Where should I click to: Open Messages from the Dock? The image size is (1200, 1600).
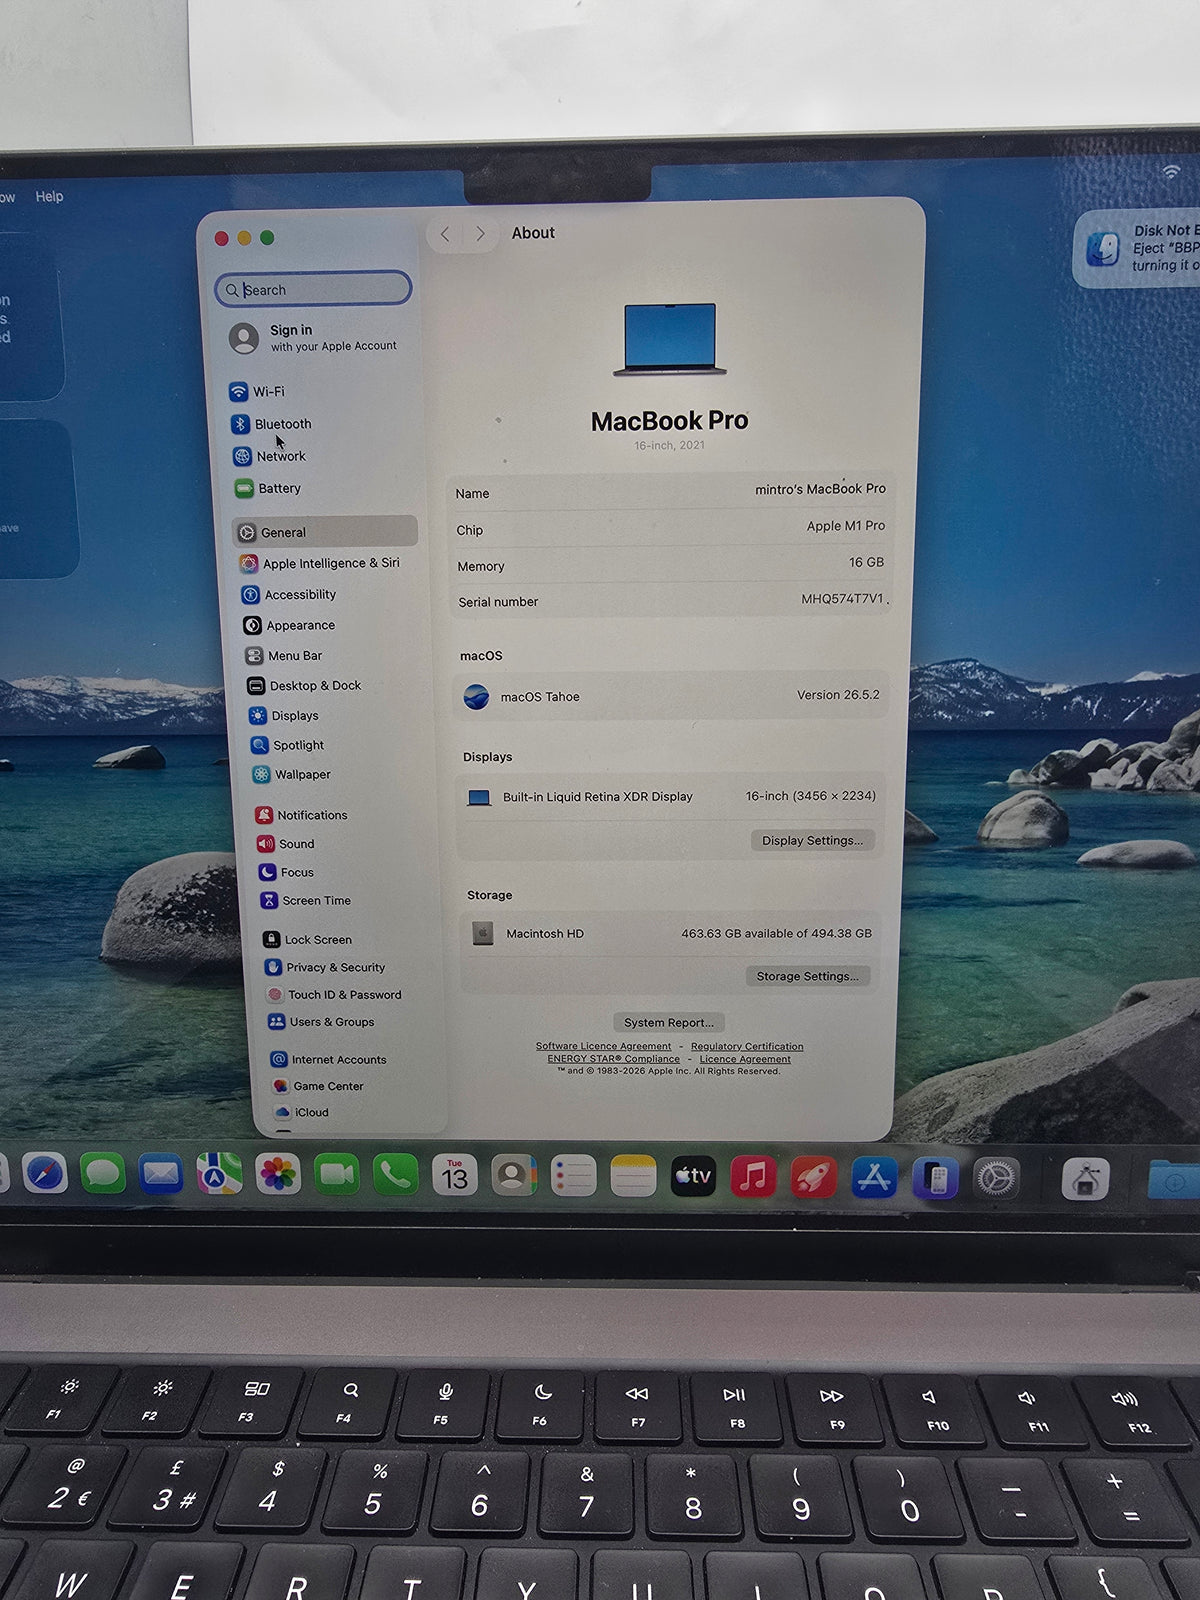103,1173
